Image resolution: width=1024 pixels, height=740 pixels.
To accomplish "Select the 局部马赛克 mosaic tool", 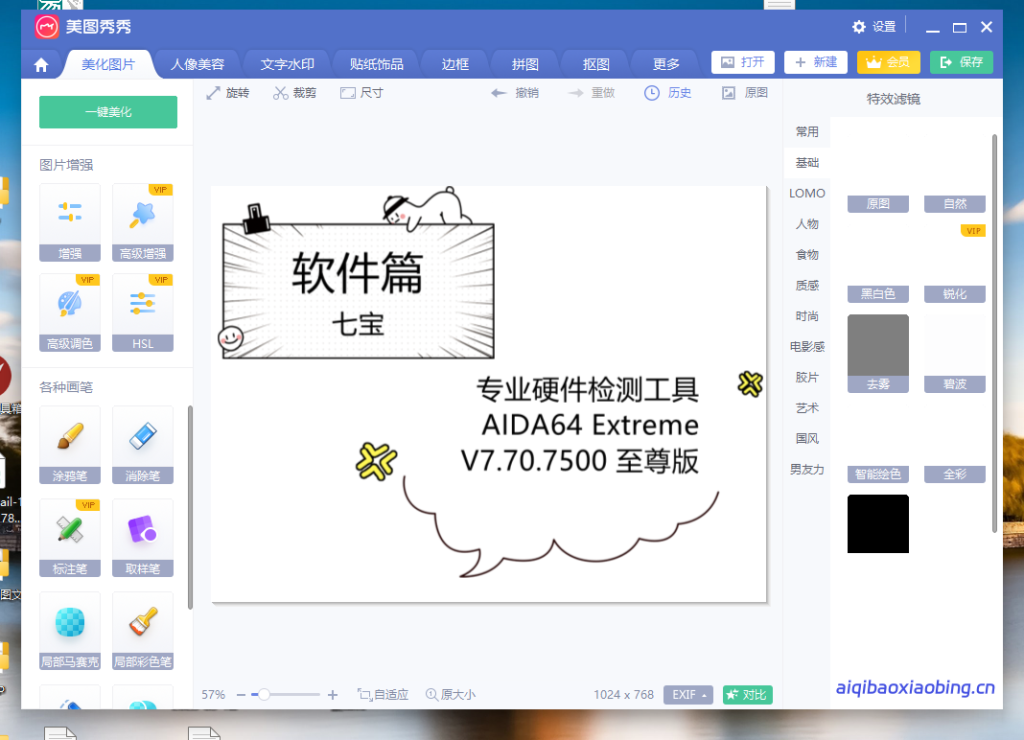I will 70,631.
